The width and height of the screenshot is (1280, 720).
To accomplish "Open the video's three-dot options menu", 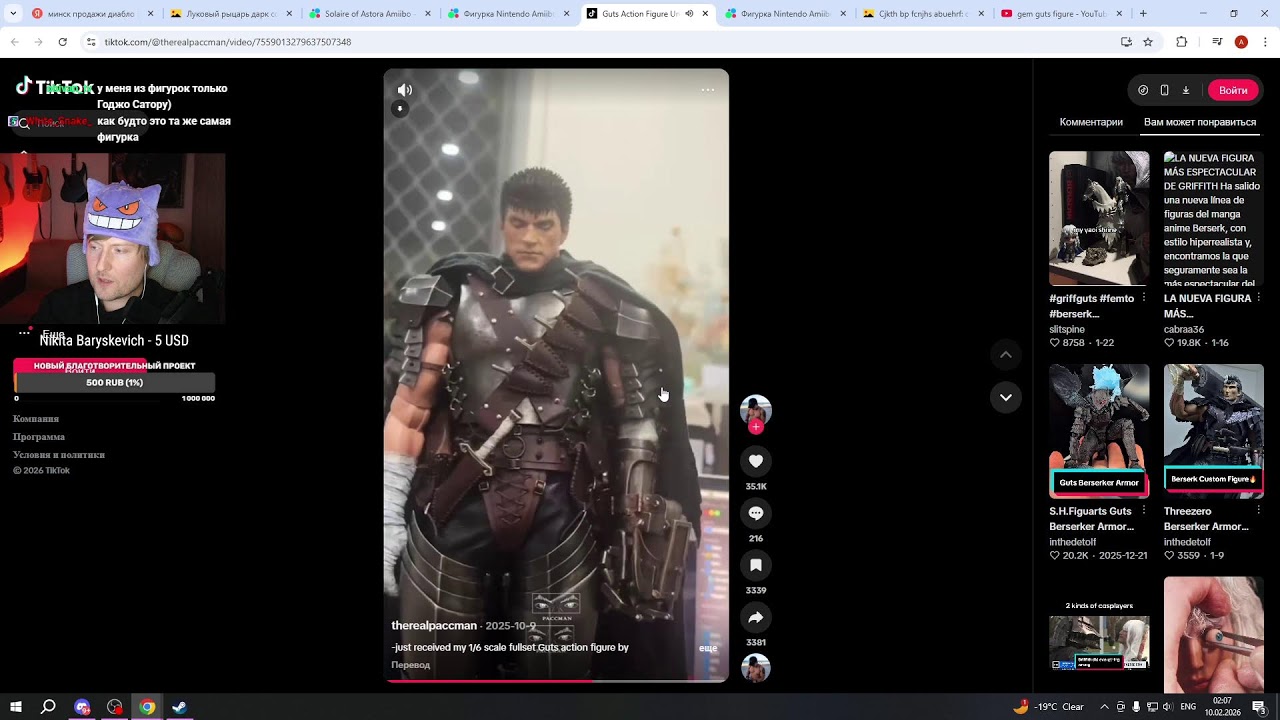I will 707,90.
